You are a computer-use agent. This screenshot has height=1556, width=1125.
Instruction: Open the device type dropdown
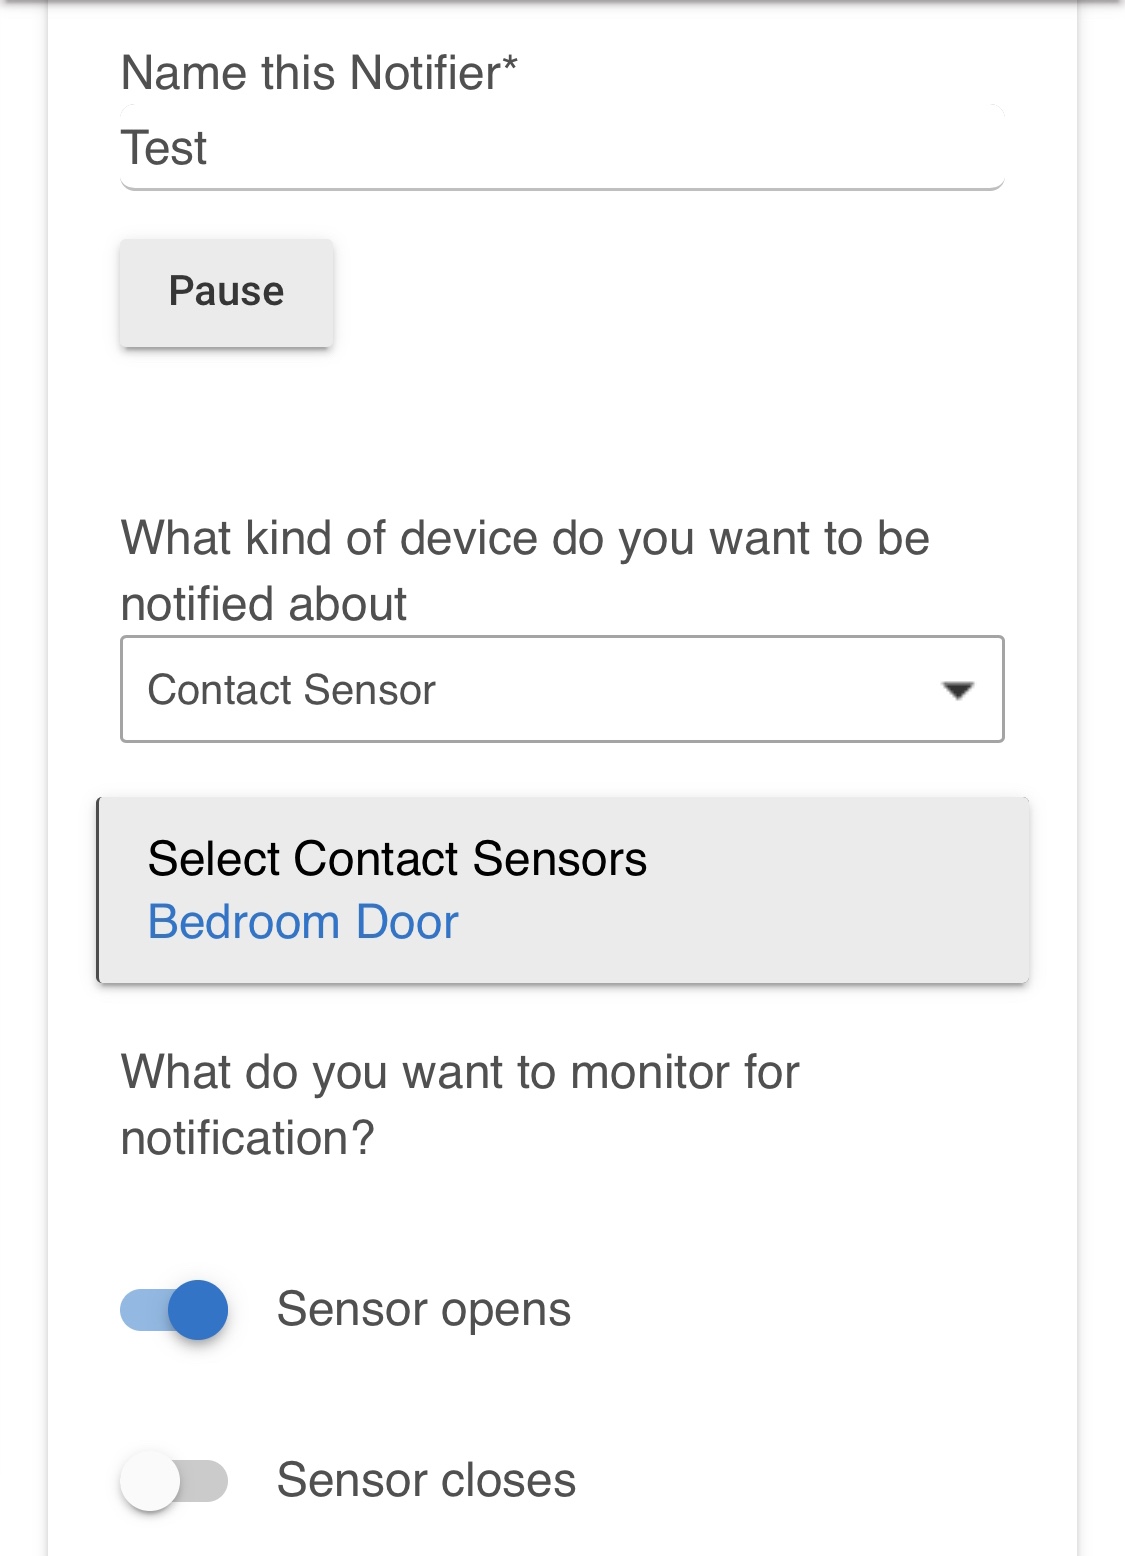[x=562, y=690]
